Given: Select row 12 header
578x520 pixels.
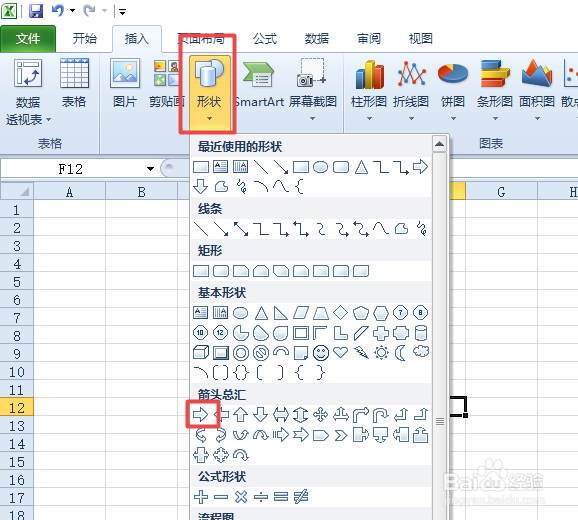Looking at the screenshot, I should coord(17,408).
